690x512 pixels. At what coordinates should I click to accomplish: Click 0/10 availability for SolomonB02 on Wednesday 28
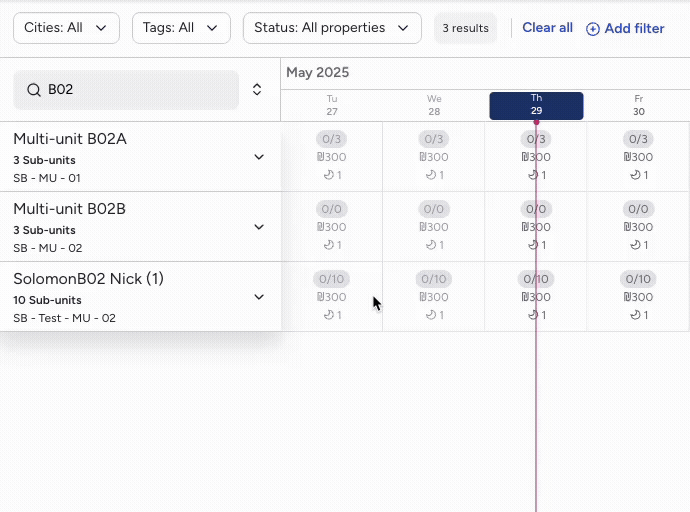tap(433, 279)
